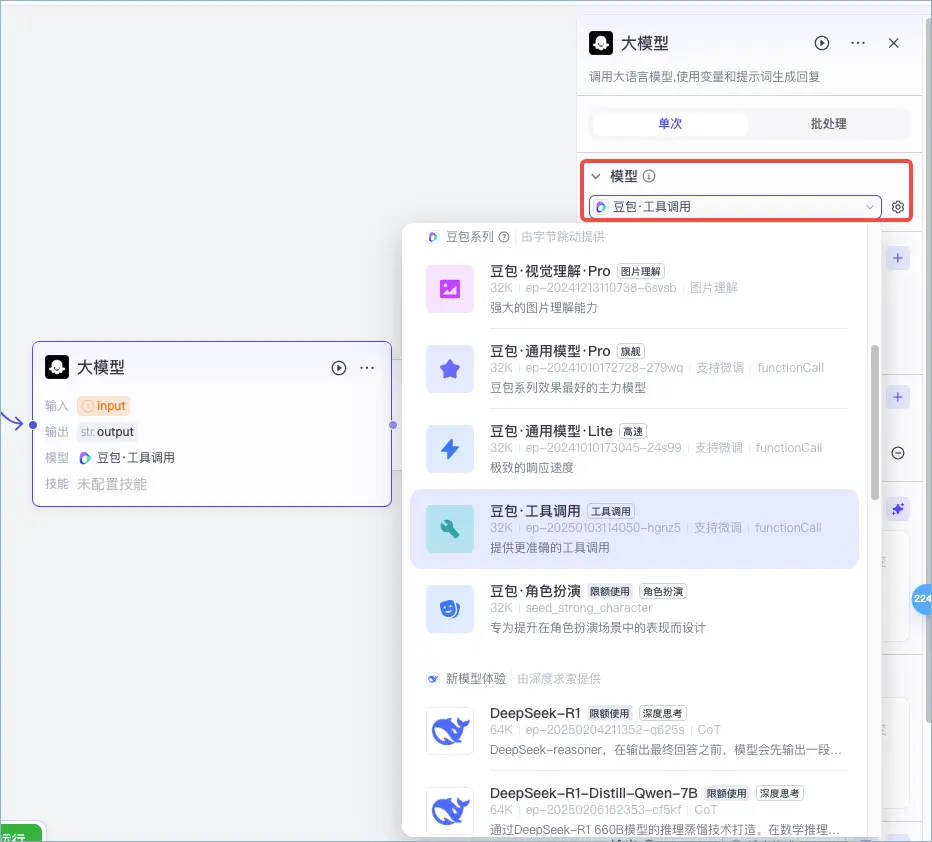The width and height of the screenshot is (932, 842).
Task: Click the 角色扮演 tag badge
Action: (663, 591)
